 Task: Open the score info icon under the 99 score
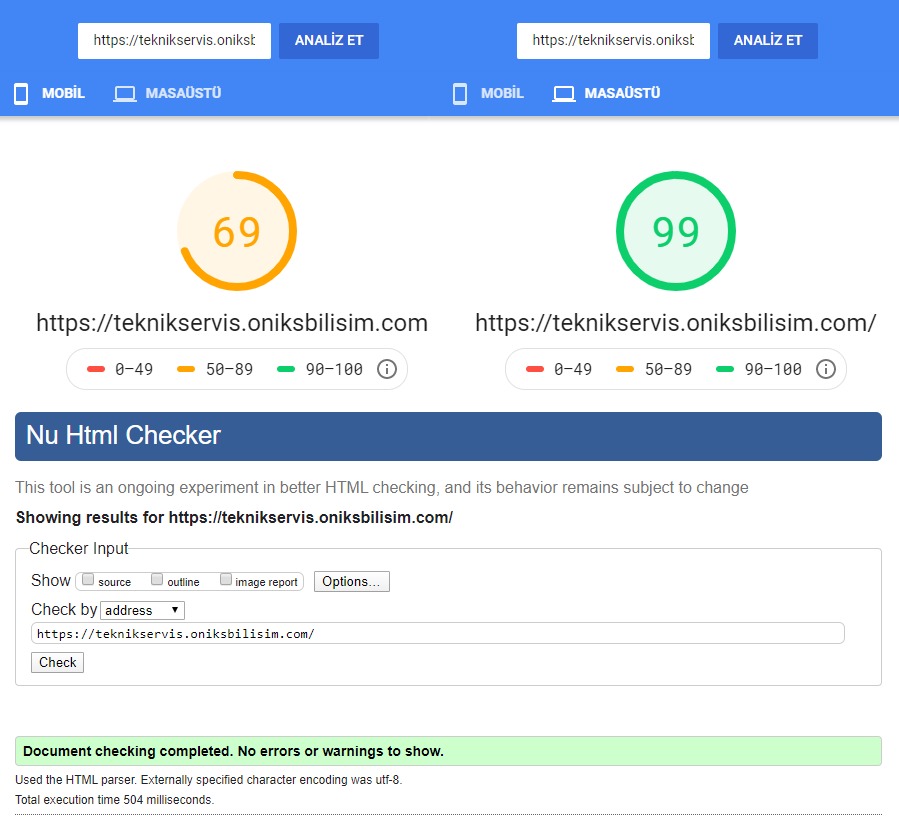(826, 369)
